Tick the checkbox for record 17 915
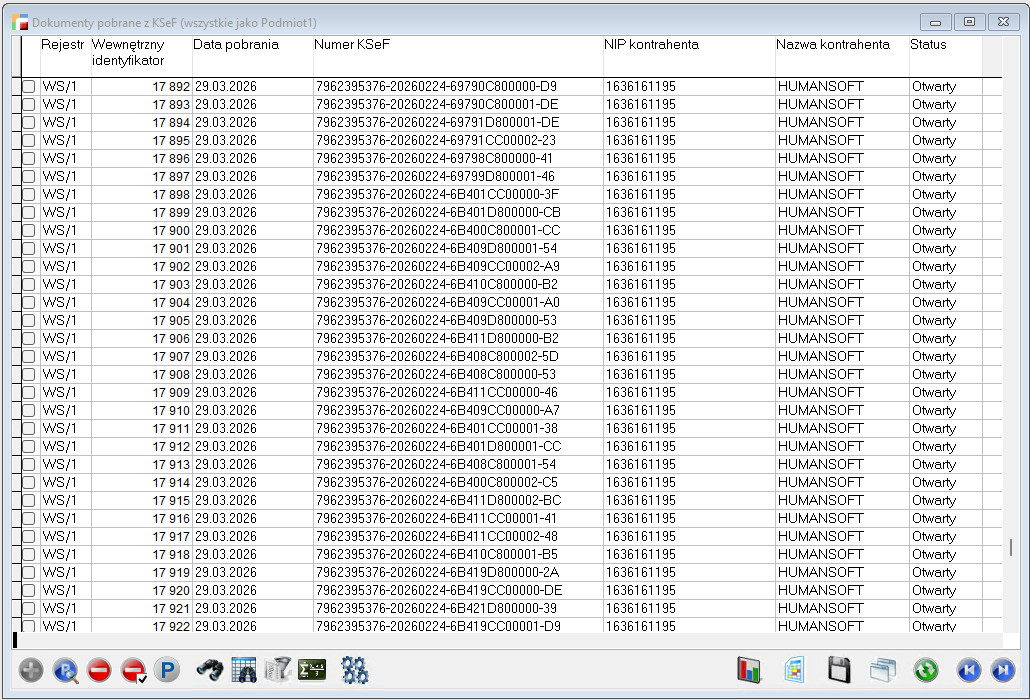The image size is (1030, 700). coord(29,501)
